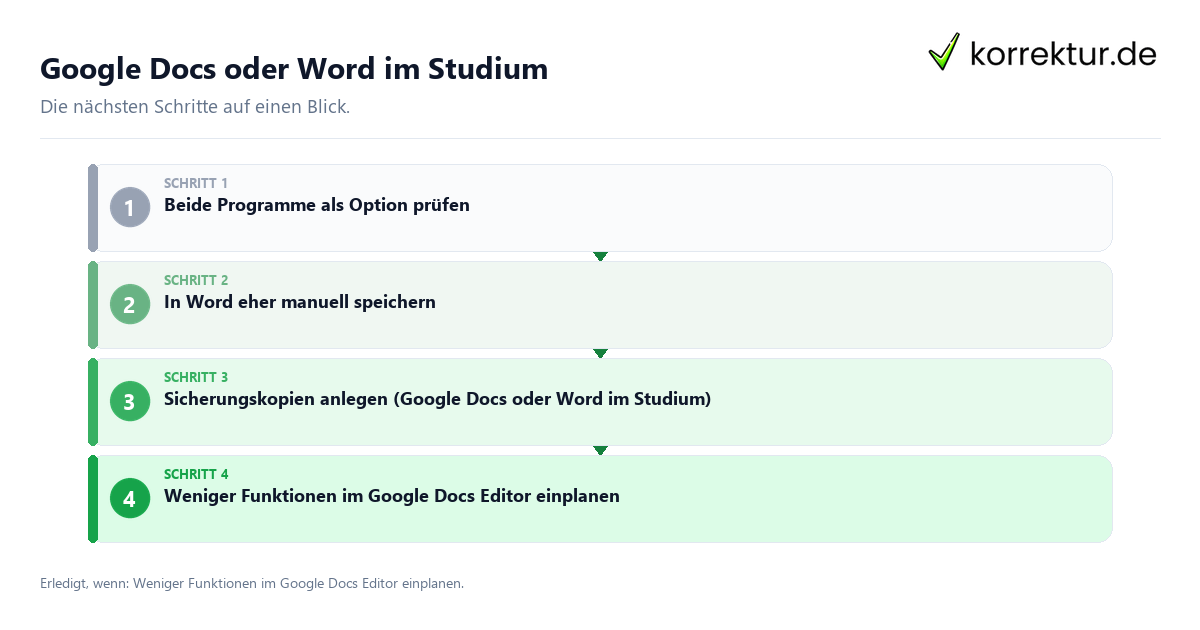Click the green checkmark logo icon
Image resolution: width=1200 pixels, height=630 pixels.
tap(944, 52)
